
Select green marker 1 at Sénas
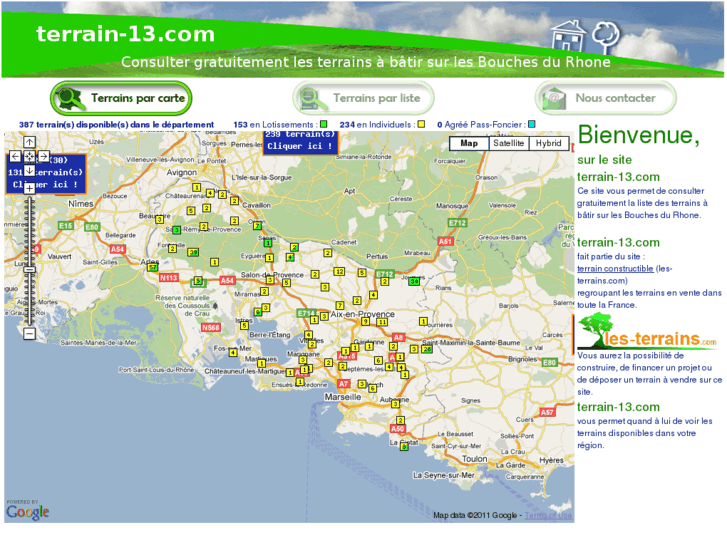pyautogui.click(x=268, y=243)
